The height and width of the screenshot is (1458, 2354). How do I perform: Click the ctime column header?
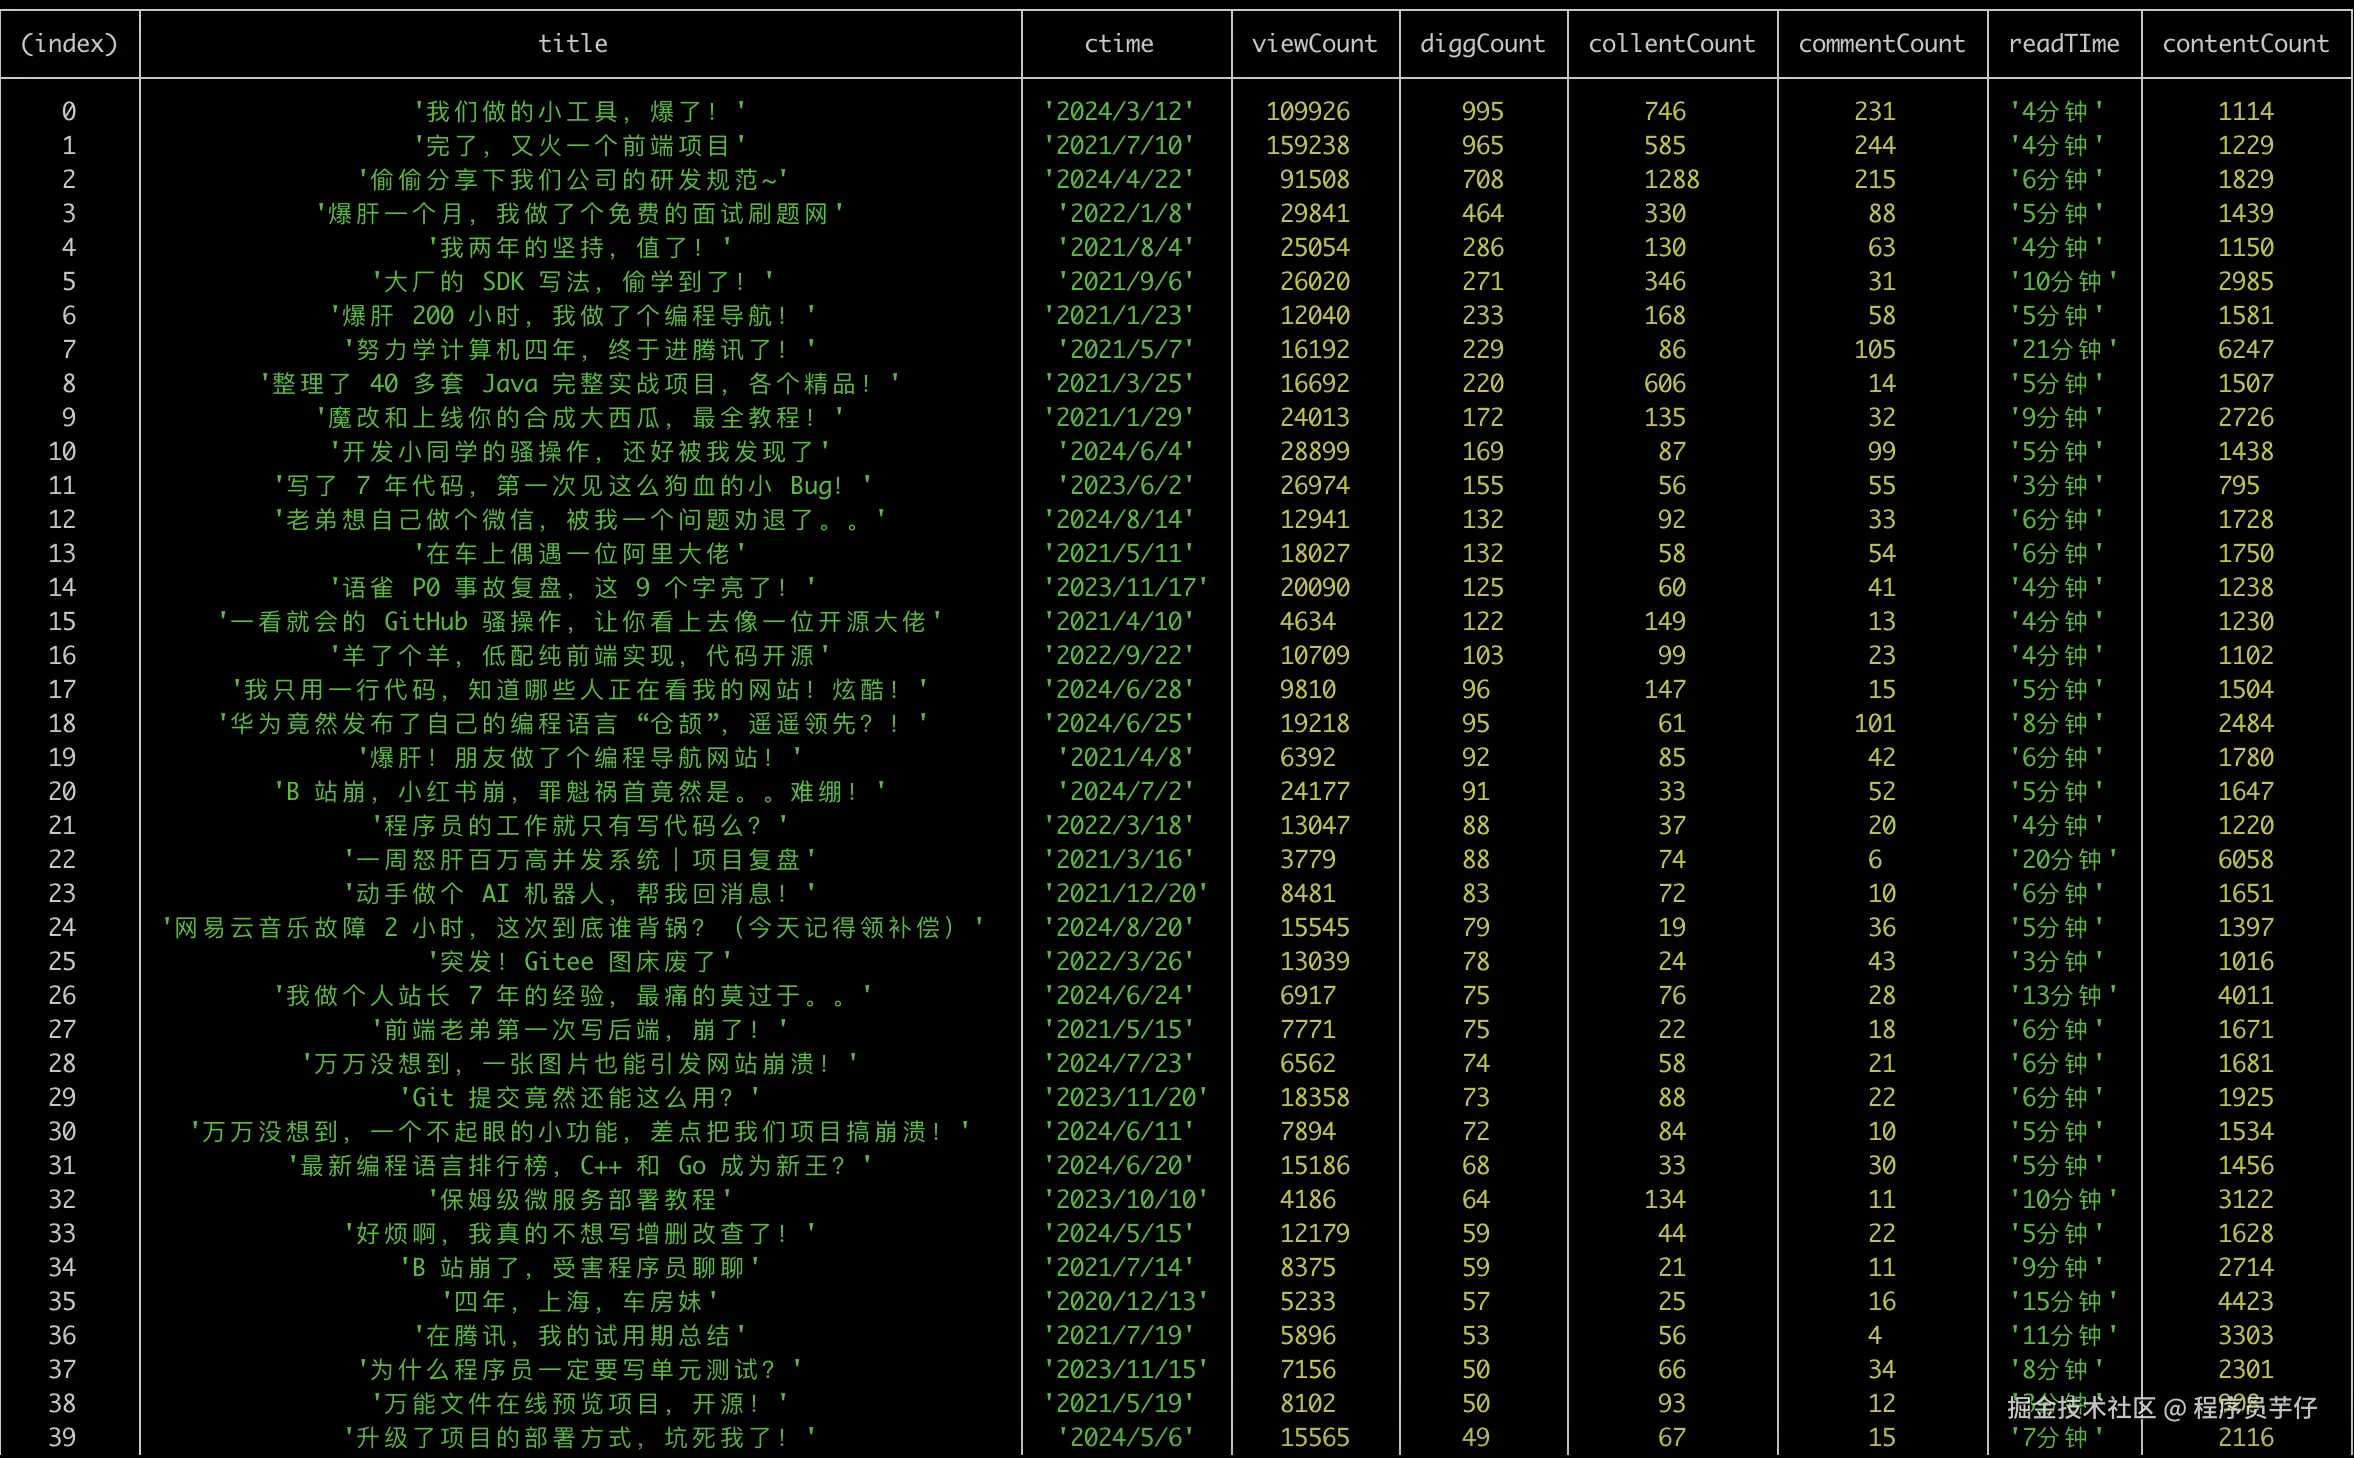[x=1119, y=44]
